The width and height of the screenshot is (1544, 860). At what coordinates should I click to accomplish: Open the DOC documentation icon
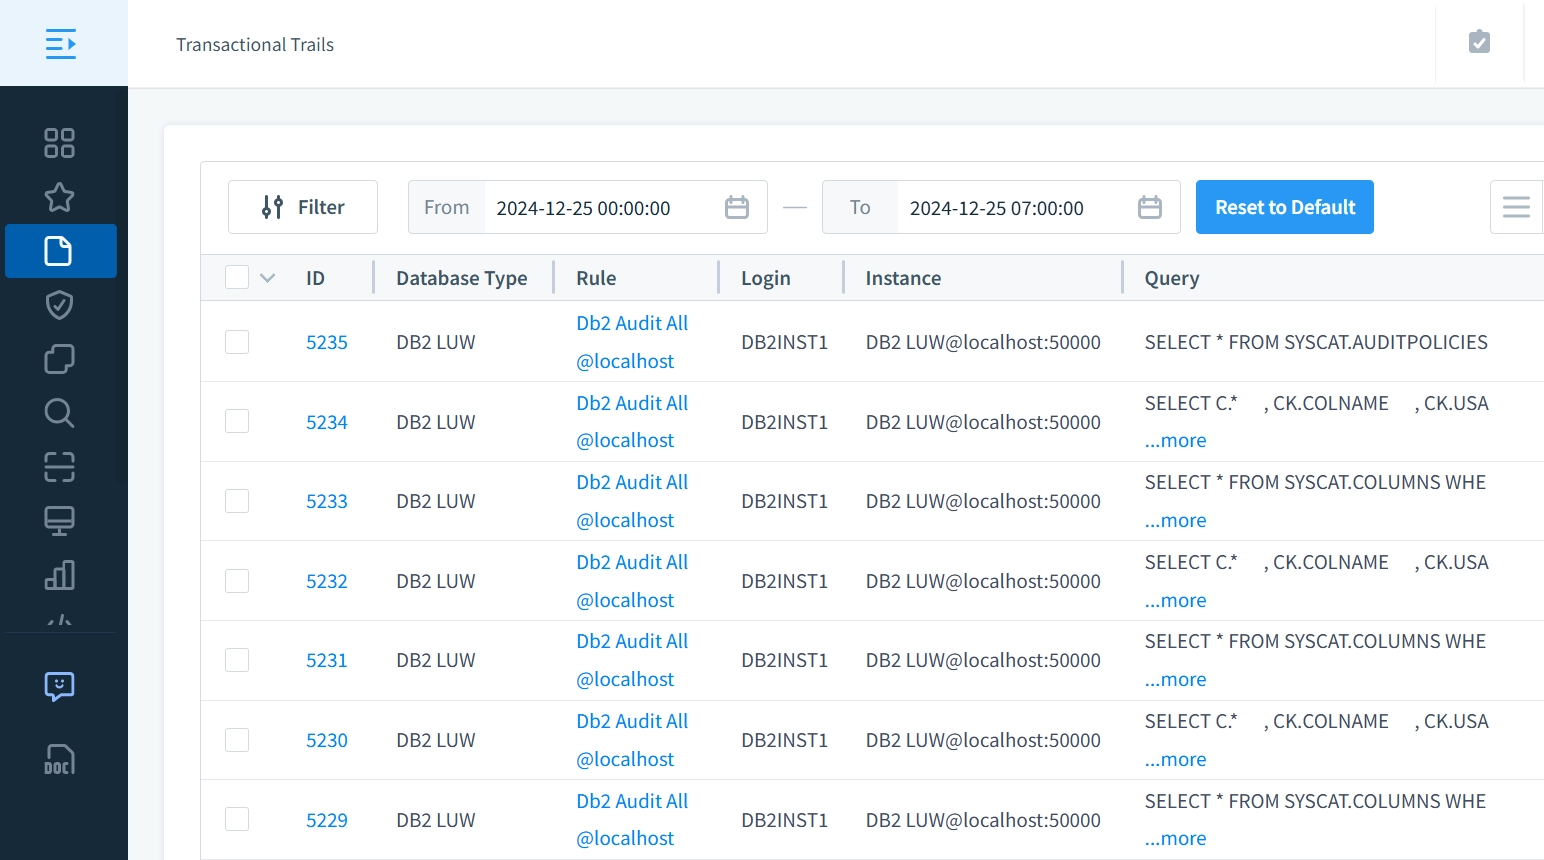59,760
